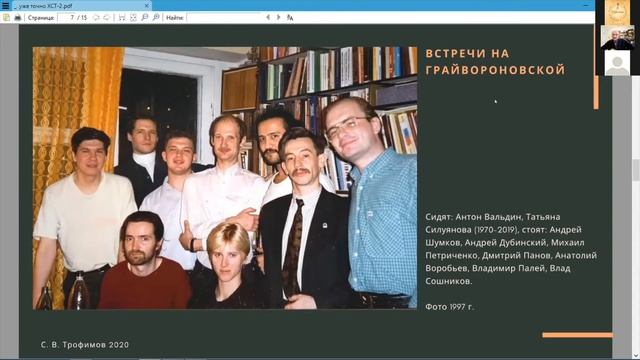640x360 pixels.
Task: Click the 'ВСТРЕЧИ НА ГРАЙВОРОНОВСКОЙ' slide title
Action: pyautogui.click(x=495, y=62)
